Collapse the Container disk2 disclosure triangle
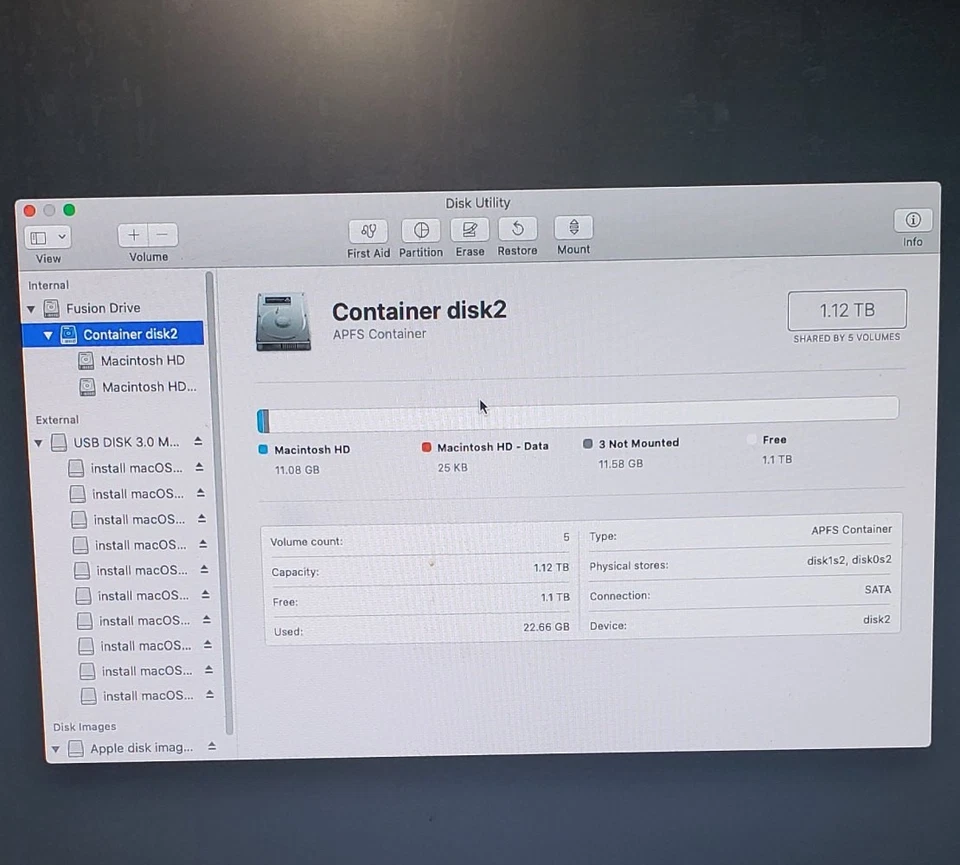This screenshot has width=960, height=865. coord(47,334)
